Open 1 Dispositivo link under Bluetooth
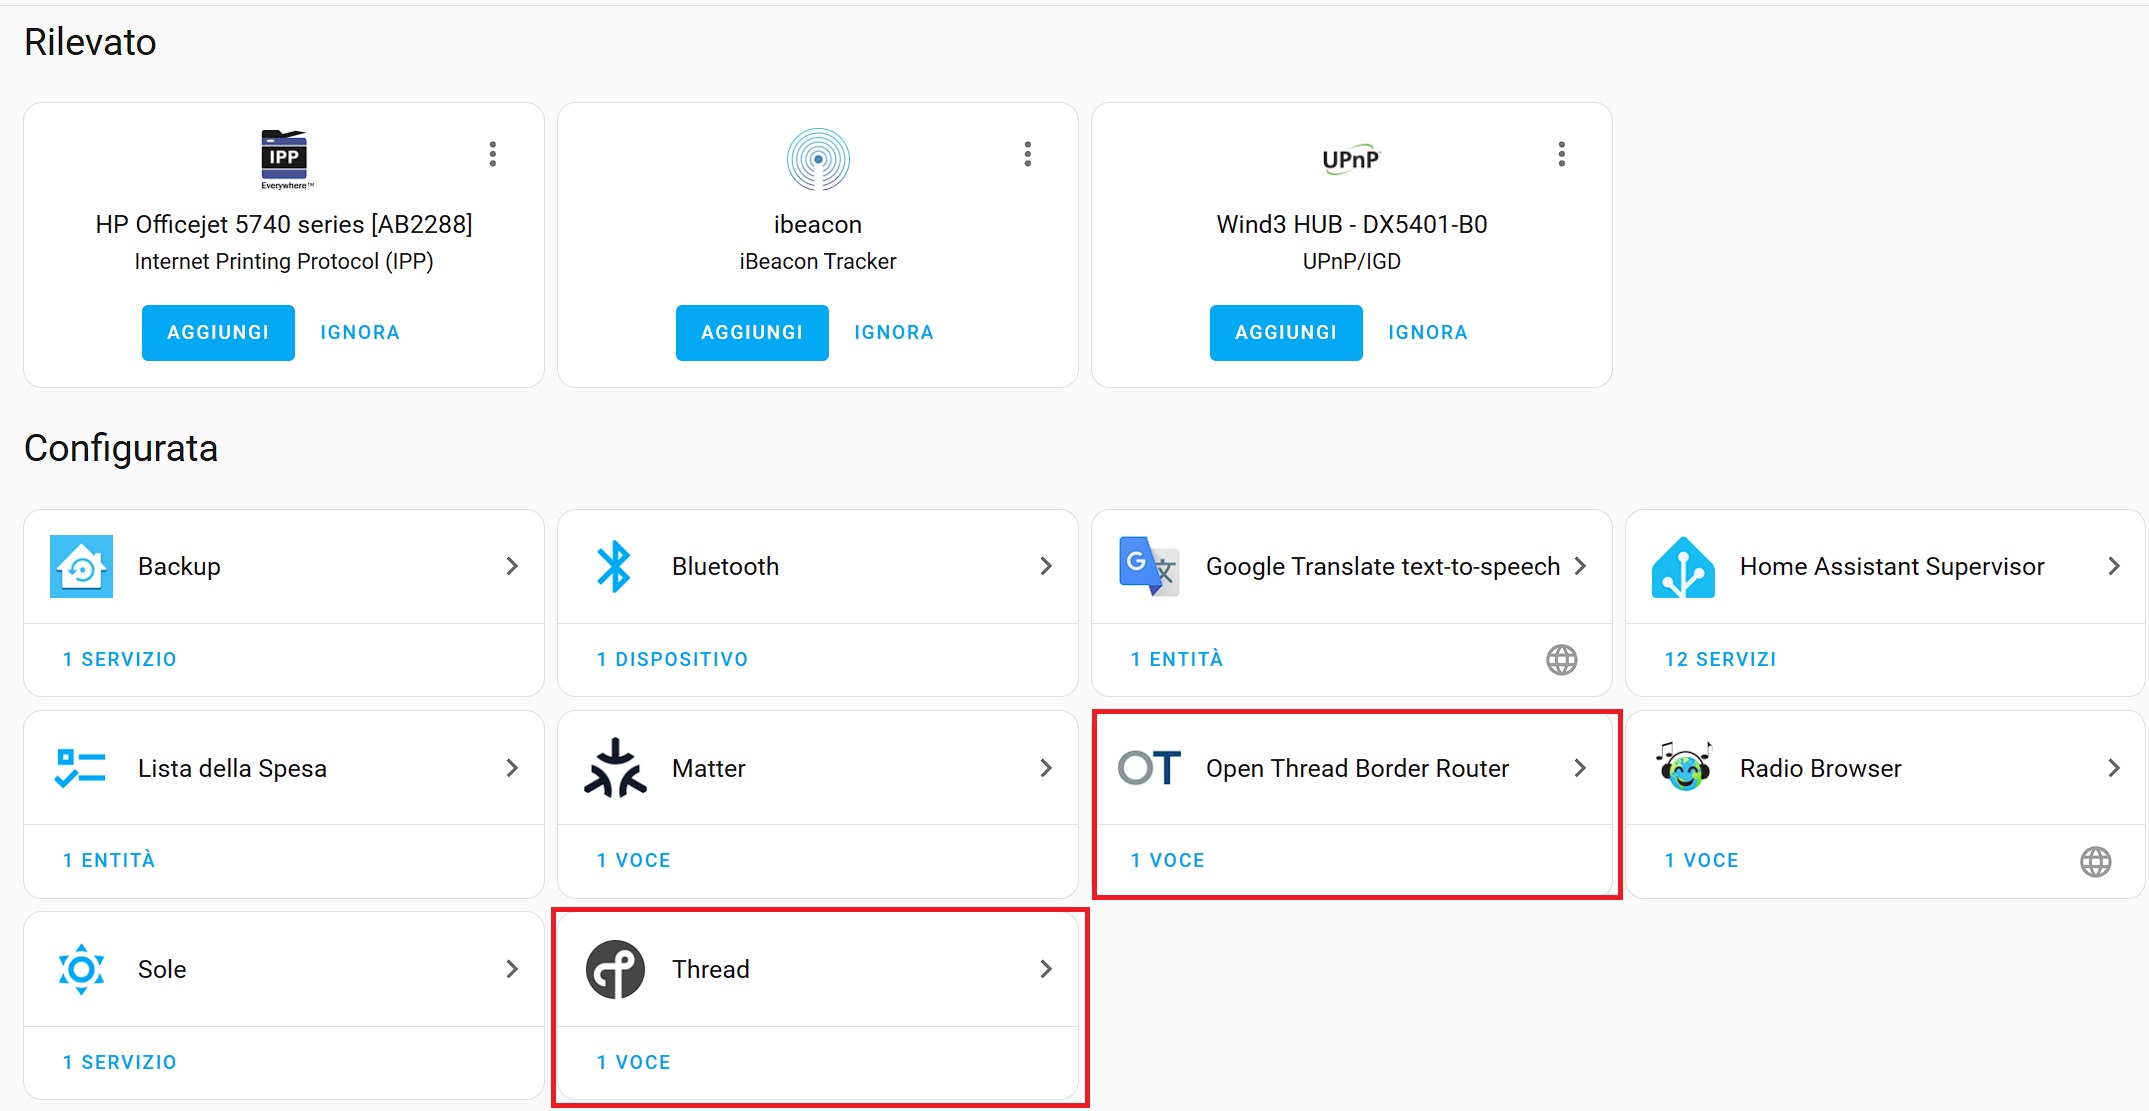The image size is (2149, 1111). 672,659
